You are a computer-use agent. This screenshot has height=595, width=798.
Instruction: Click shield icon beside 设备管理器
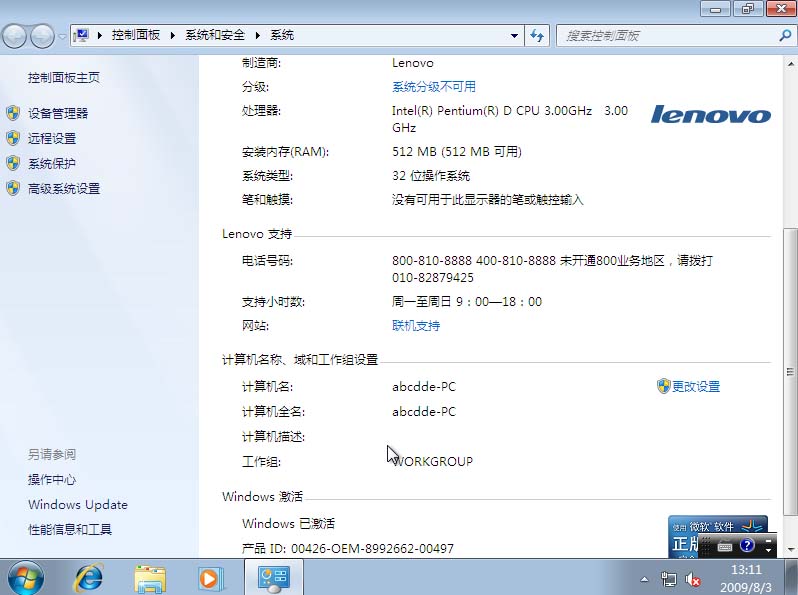(x=13, y=113)
